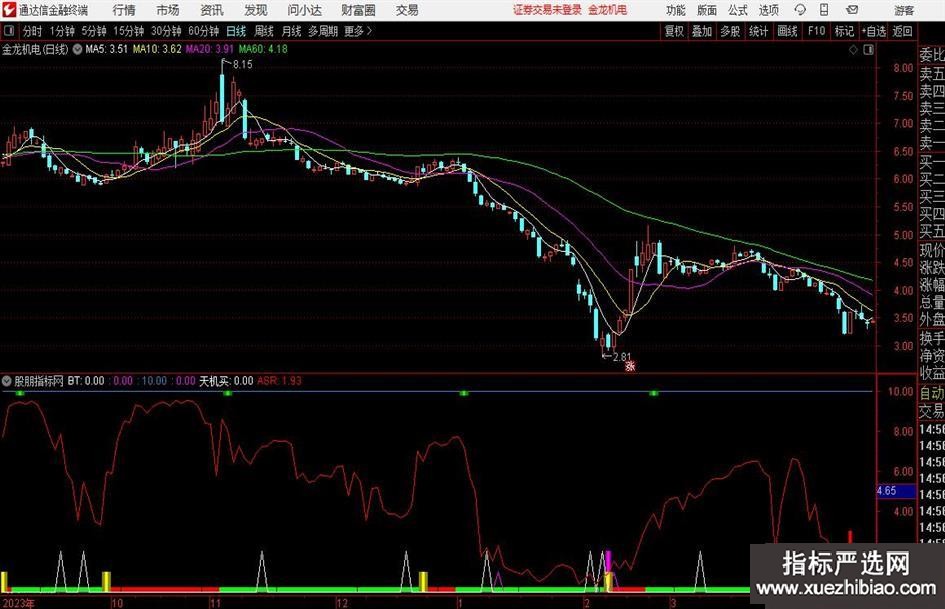This screenshot has width=945, height=609.
Task: Click the 返回 back button
Action: [902, 31]
